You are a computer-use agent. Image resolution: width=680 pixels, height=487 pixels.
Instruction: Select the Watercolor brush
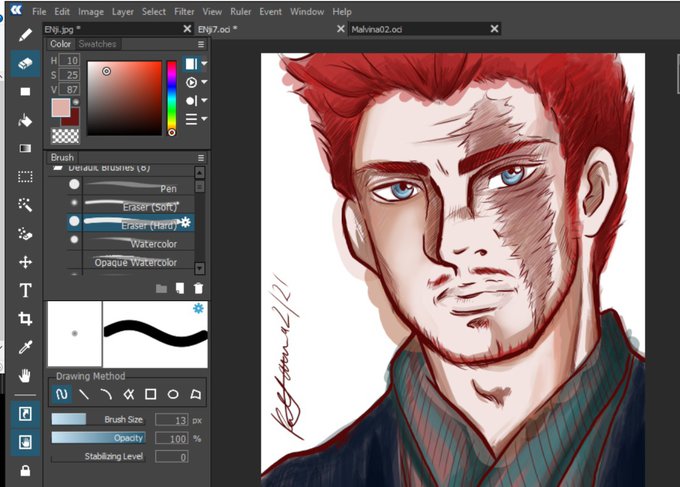coord(130,241)
